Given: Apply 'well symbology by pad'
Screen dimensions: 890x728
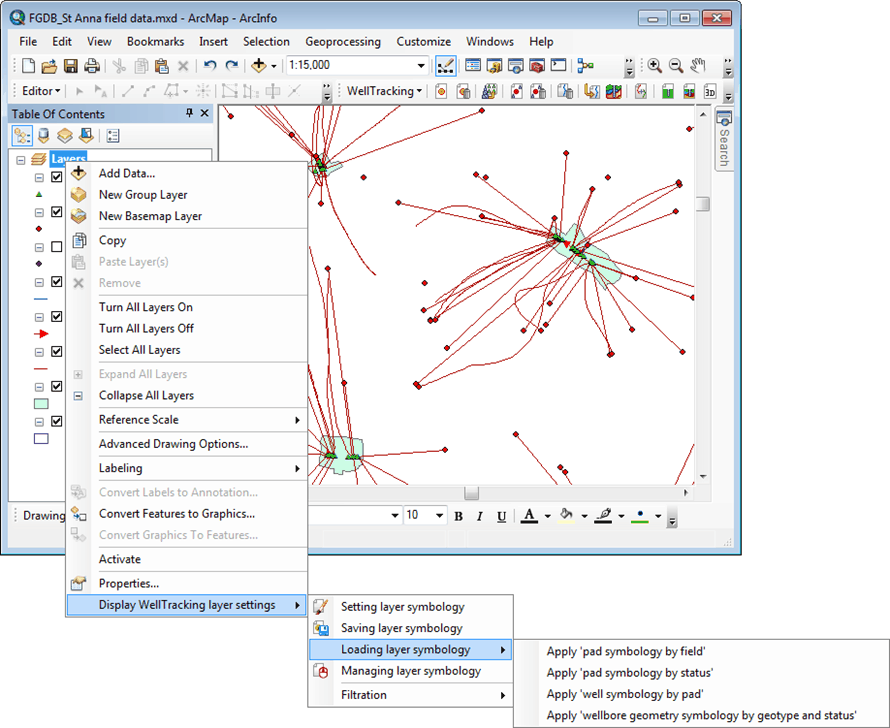Looking at the screenshot, I should pos(702,695).
